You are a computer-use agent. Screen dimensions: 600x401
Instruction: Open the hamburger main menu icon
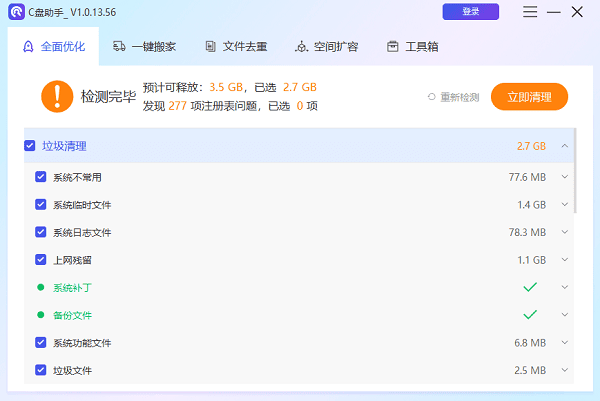coord(530,12)
